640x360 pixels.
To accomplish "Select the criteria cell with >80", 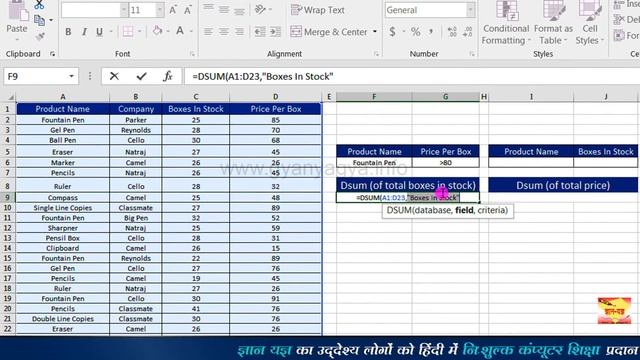I will pyautogui.click(x=445, y=162).
